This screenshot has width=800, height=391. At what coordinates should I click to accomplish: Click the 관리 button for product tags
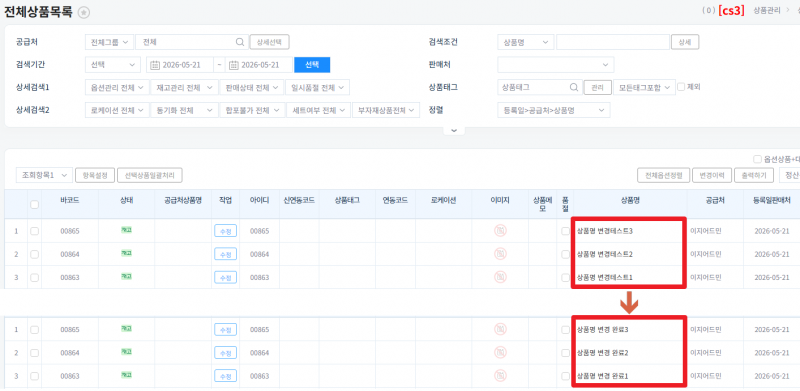click(x=597, y=87)
